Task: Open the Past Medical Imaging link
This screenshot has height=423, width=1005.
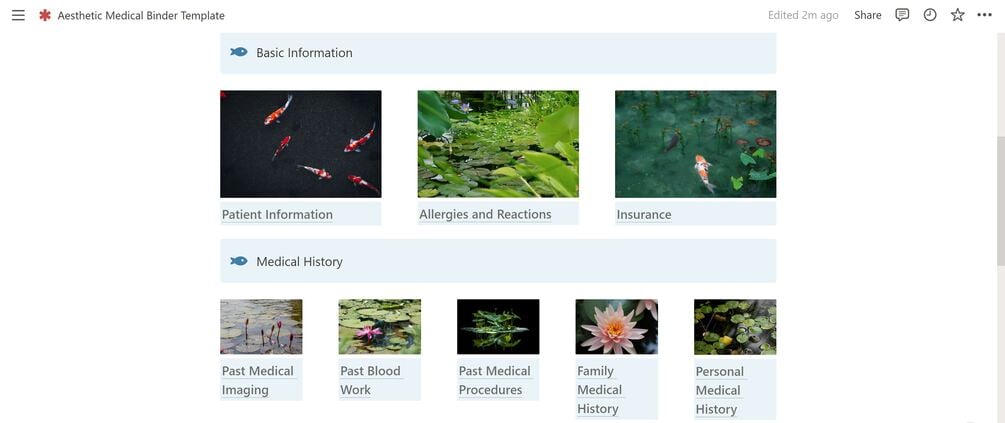Action: (258, 380)
